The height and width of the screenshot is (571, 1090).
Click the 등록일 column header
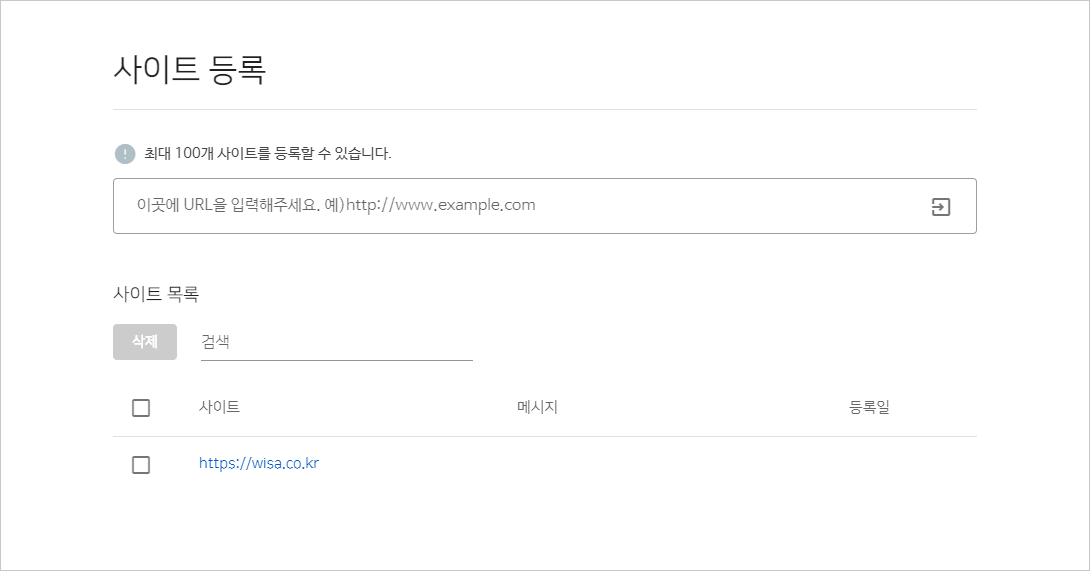870,407
